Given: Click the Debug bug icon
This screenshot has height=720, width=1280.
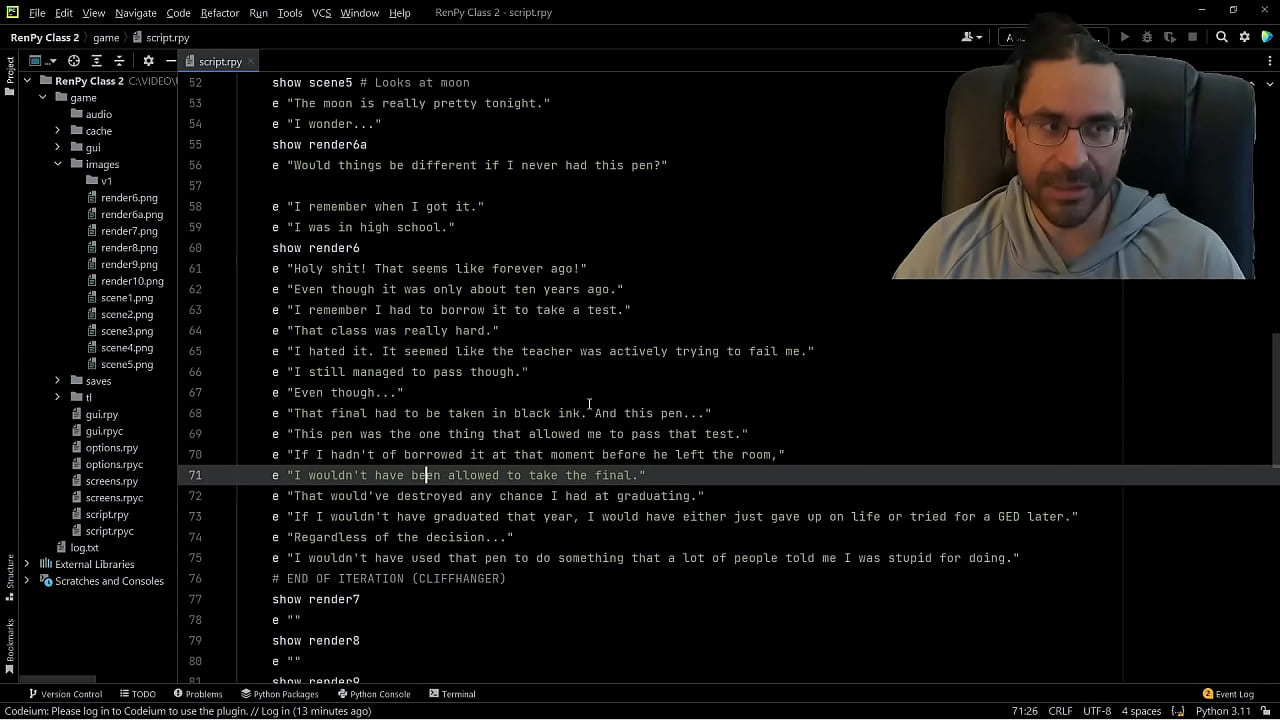Looking at the screenshot, I should click(x=1147, y=37).
